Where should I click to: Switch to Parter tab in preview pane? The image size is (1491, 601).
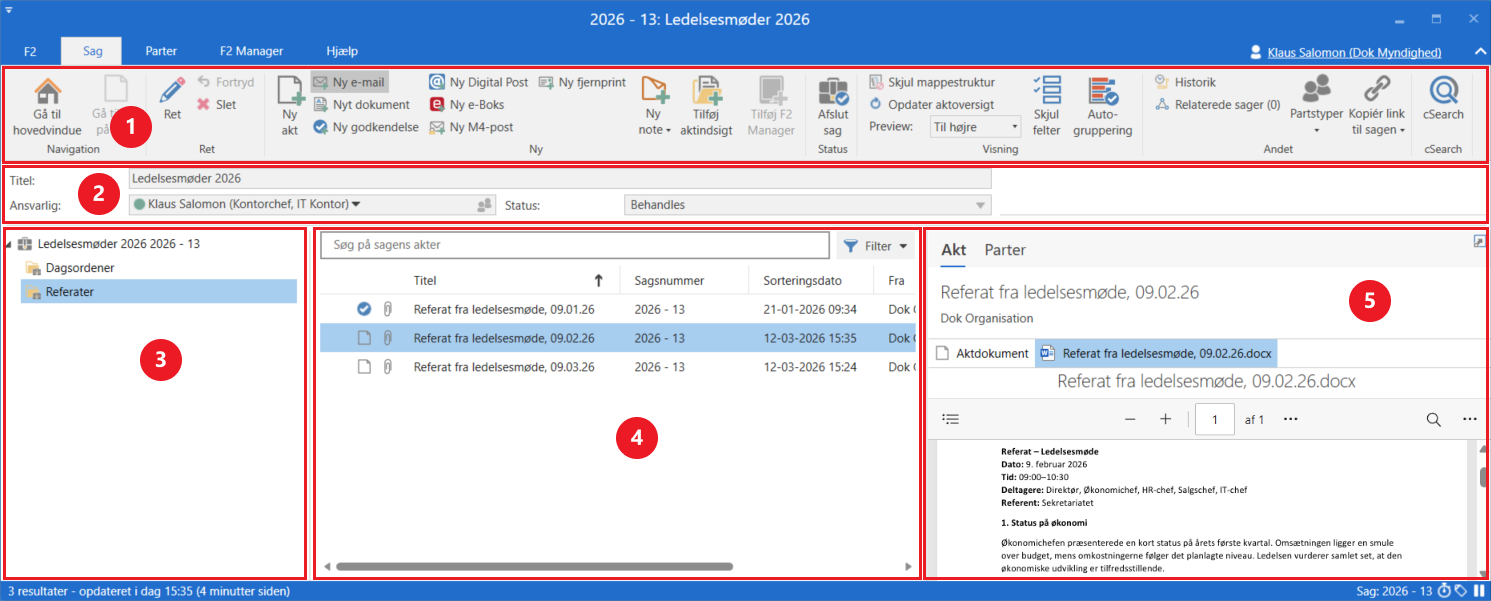(1005, 250)
